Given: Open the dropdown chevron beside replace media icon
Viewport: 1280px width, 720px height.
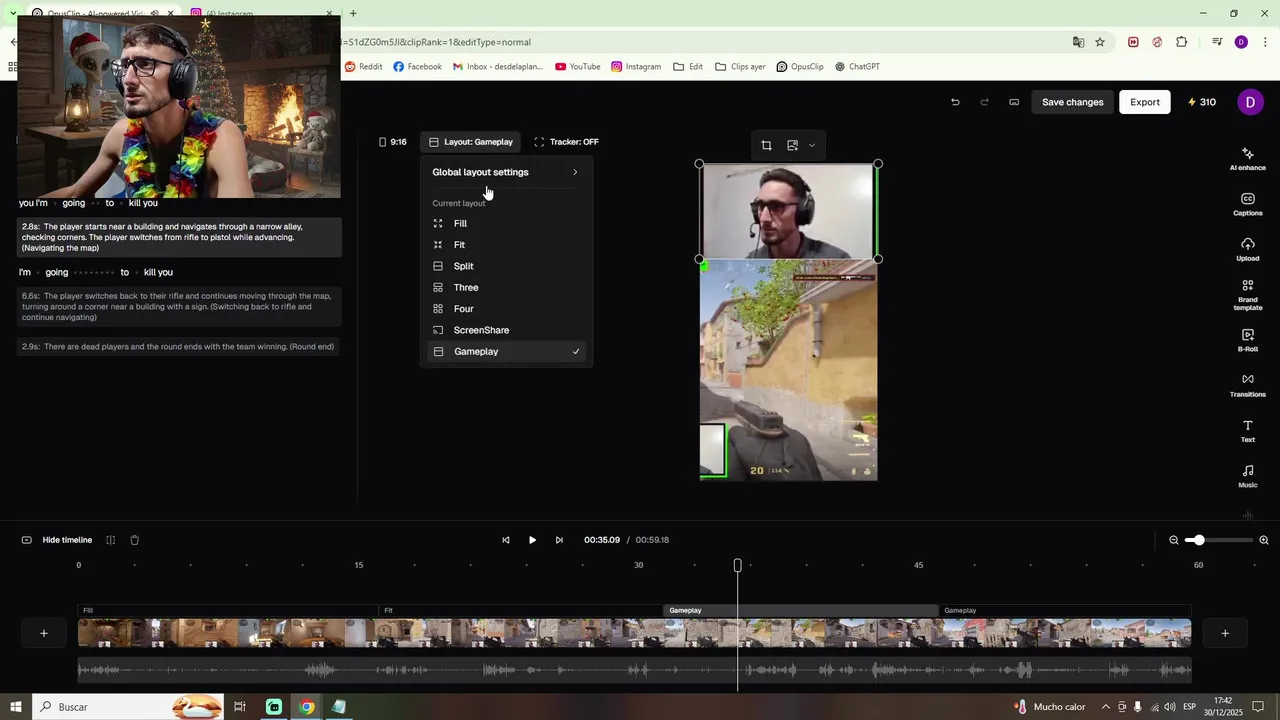Looking at the screenshot, I should point(811,145).
